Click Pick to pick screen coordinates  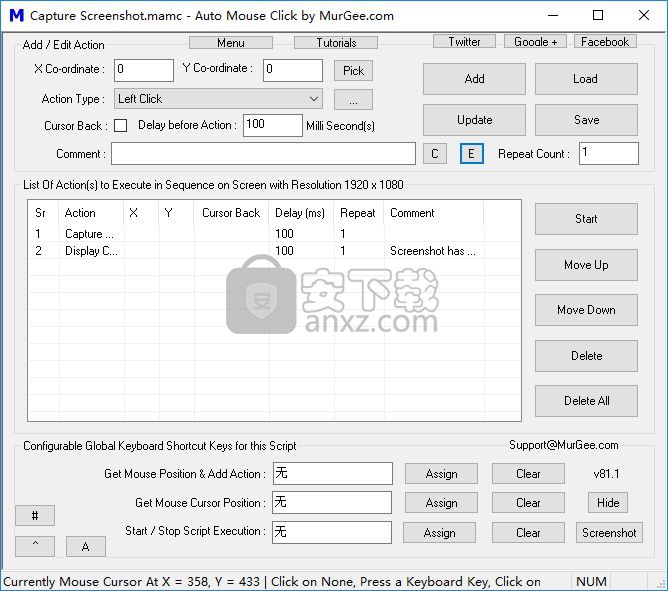click(353, 70)
